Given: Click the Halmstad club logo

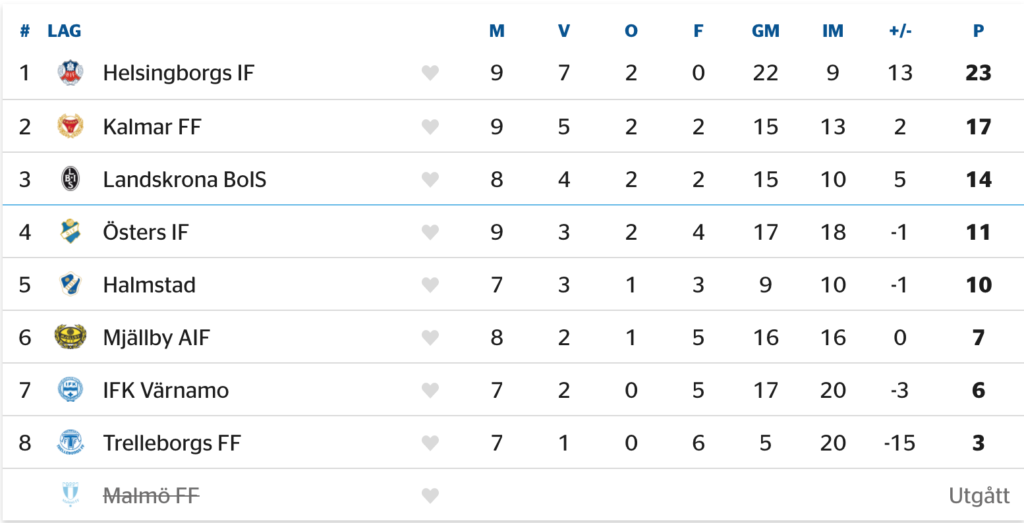Looking at the screenshot, I should tap(69, 284).
